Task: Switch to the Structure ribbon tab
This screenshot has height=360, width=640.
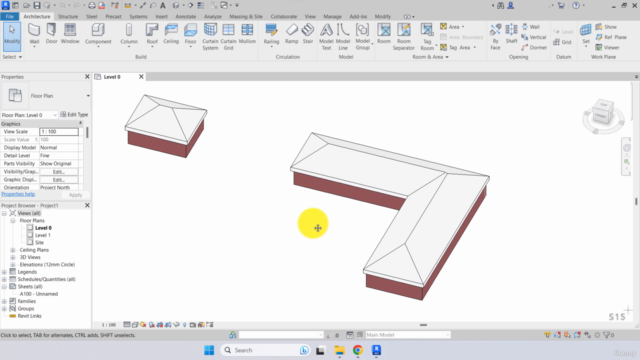Action: (68, 16)
